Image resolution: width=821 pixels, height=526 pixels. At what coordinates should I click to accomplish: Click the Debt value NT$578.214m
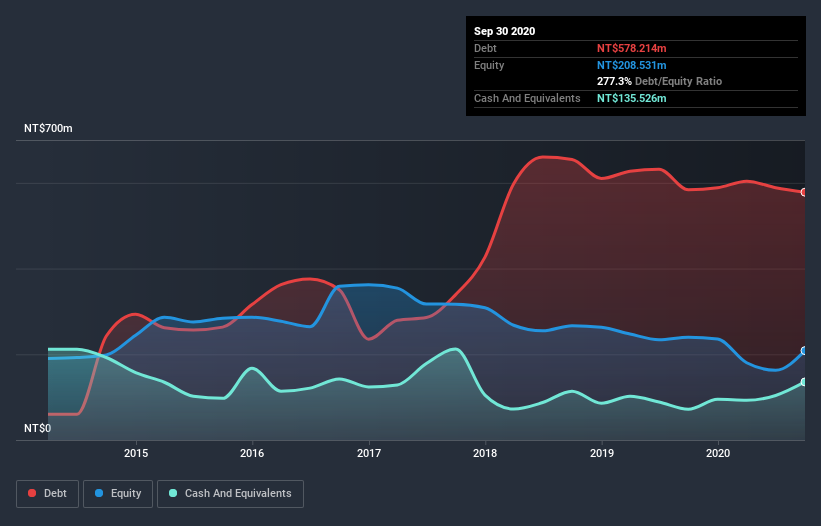tap(631, 48)
